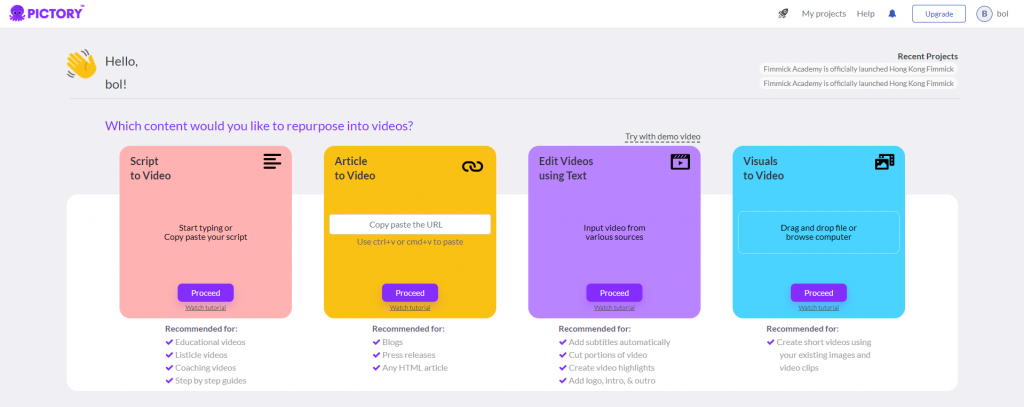Open second recent project Fimmick Academy
The image size is (1024, 407).
pyautogui.click(x=859, y=84)
